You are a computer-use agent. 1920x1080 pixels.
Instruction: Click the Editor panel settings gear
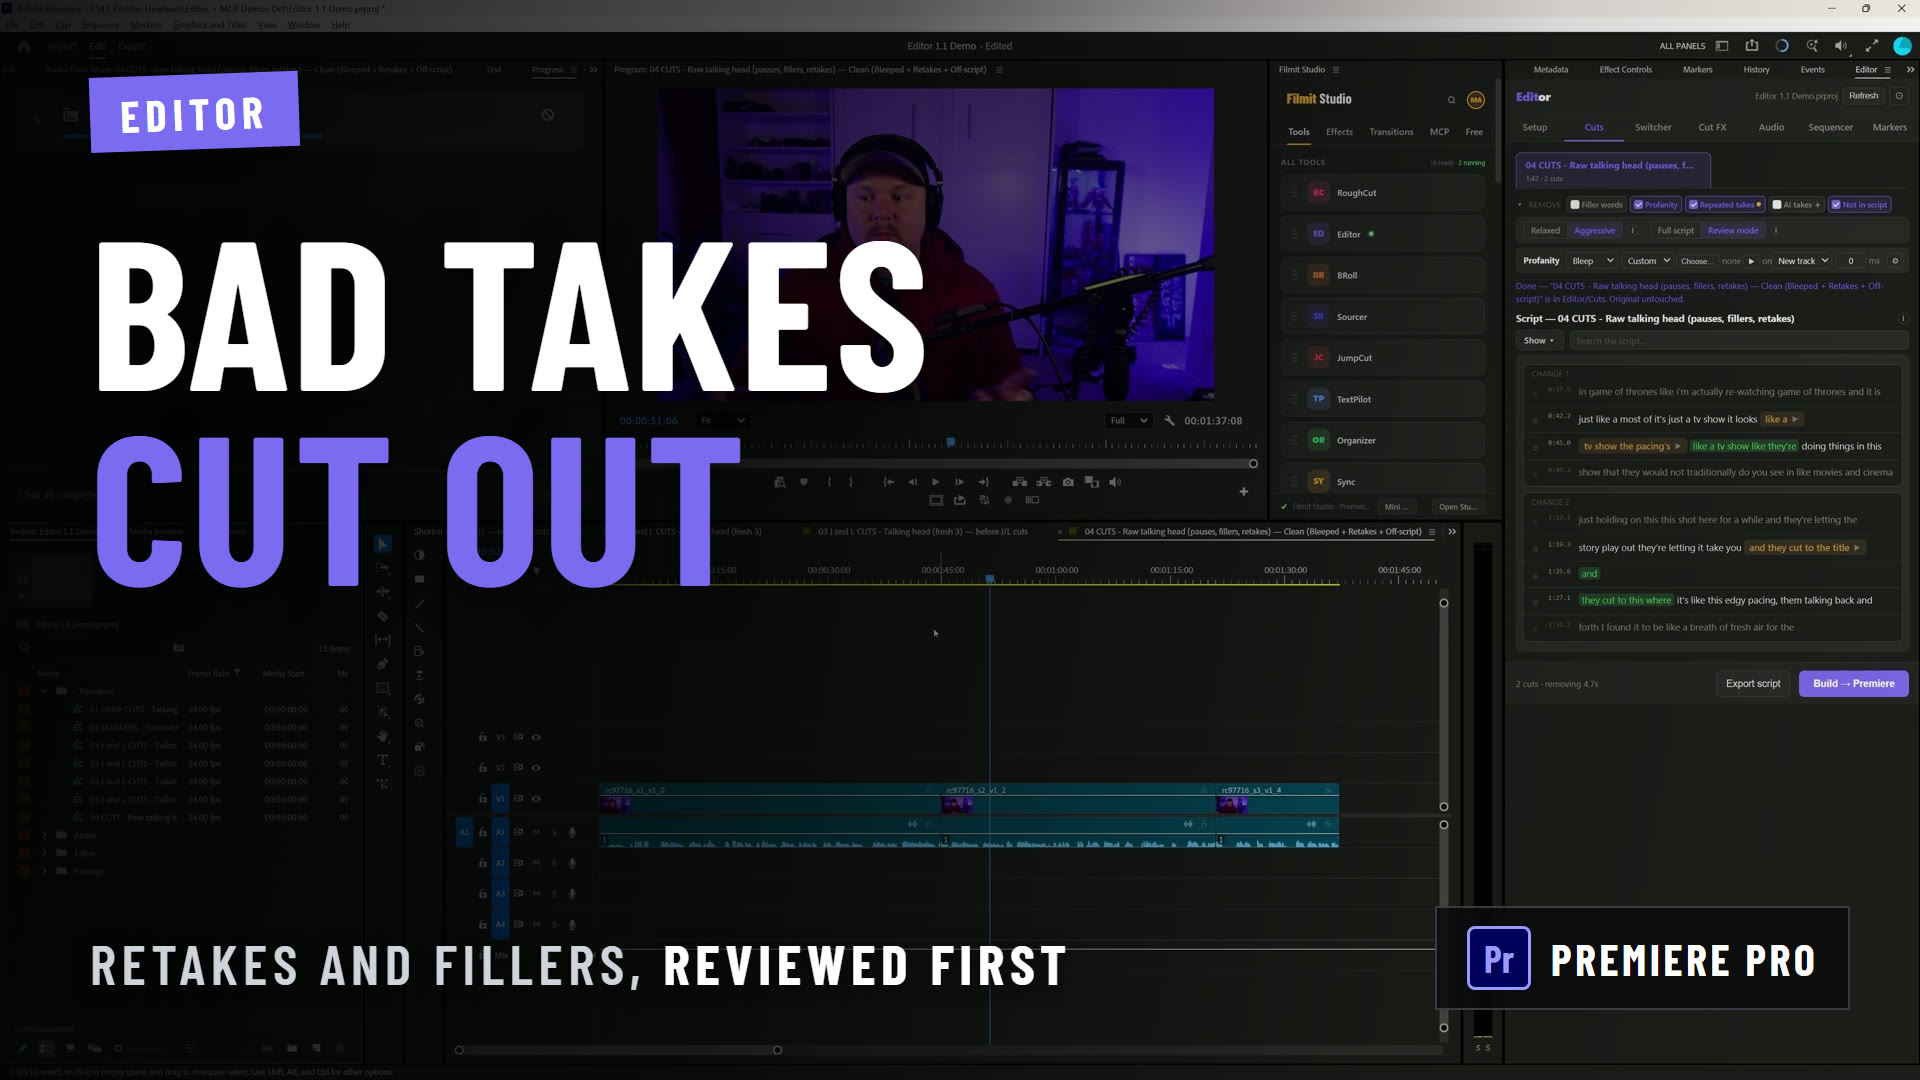coord(1899,96)
